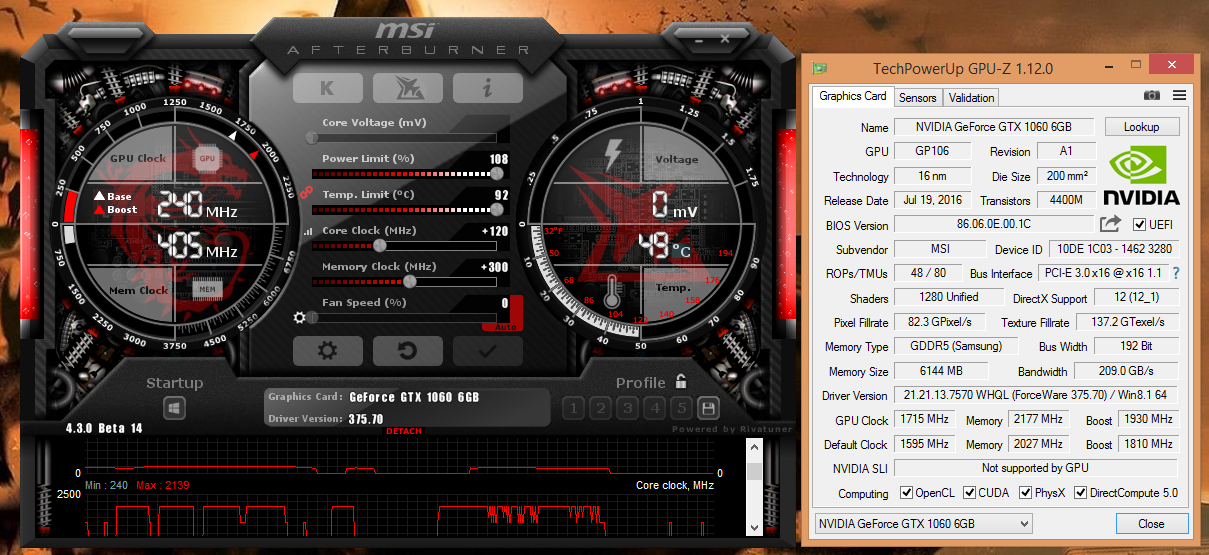Open Afterburner info with the i button
The image size is (1209, 555).
(488, 88)
